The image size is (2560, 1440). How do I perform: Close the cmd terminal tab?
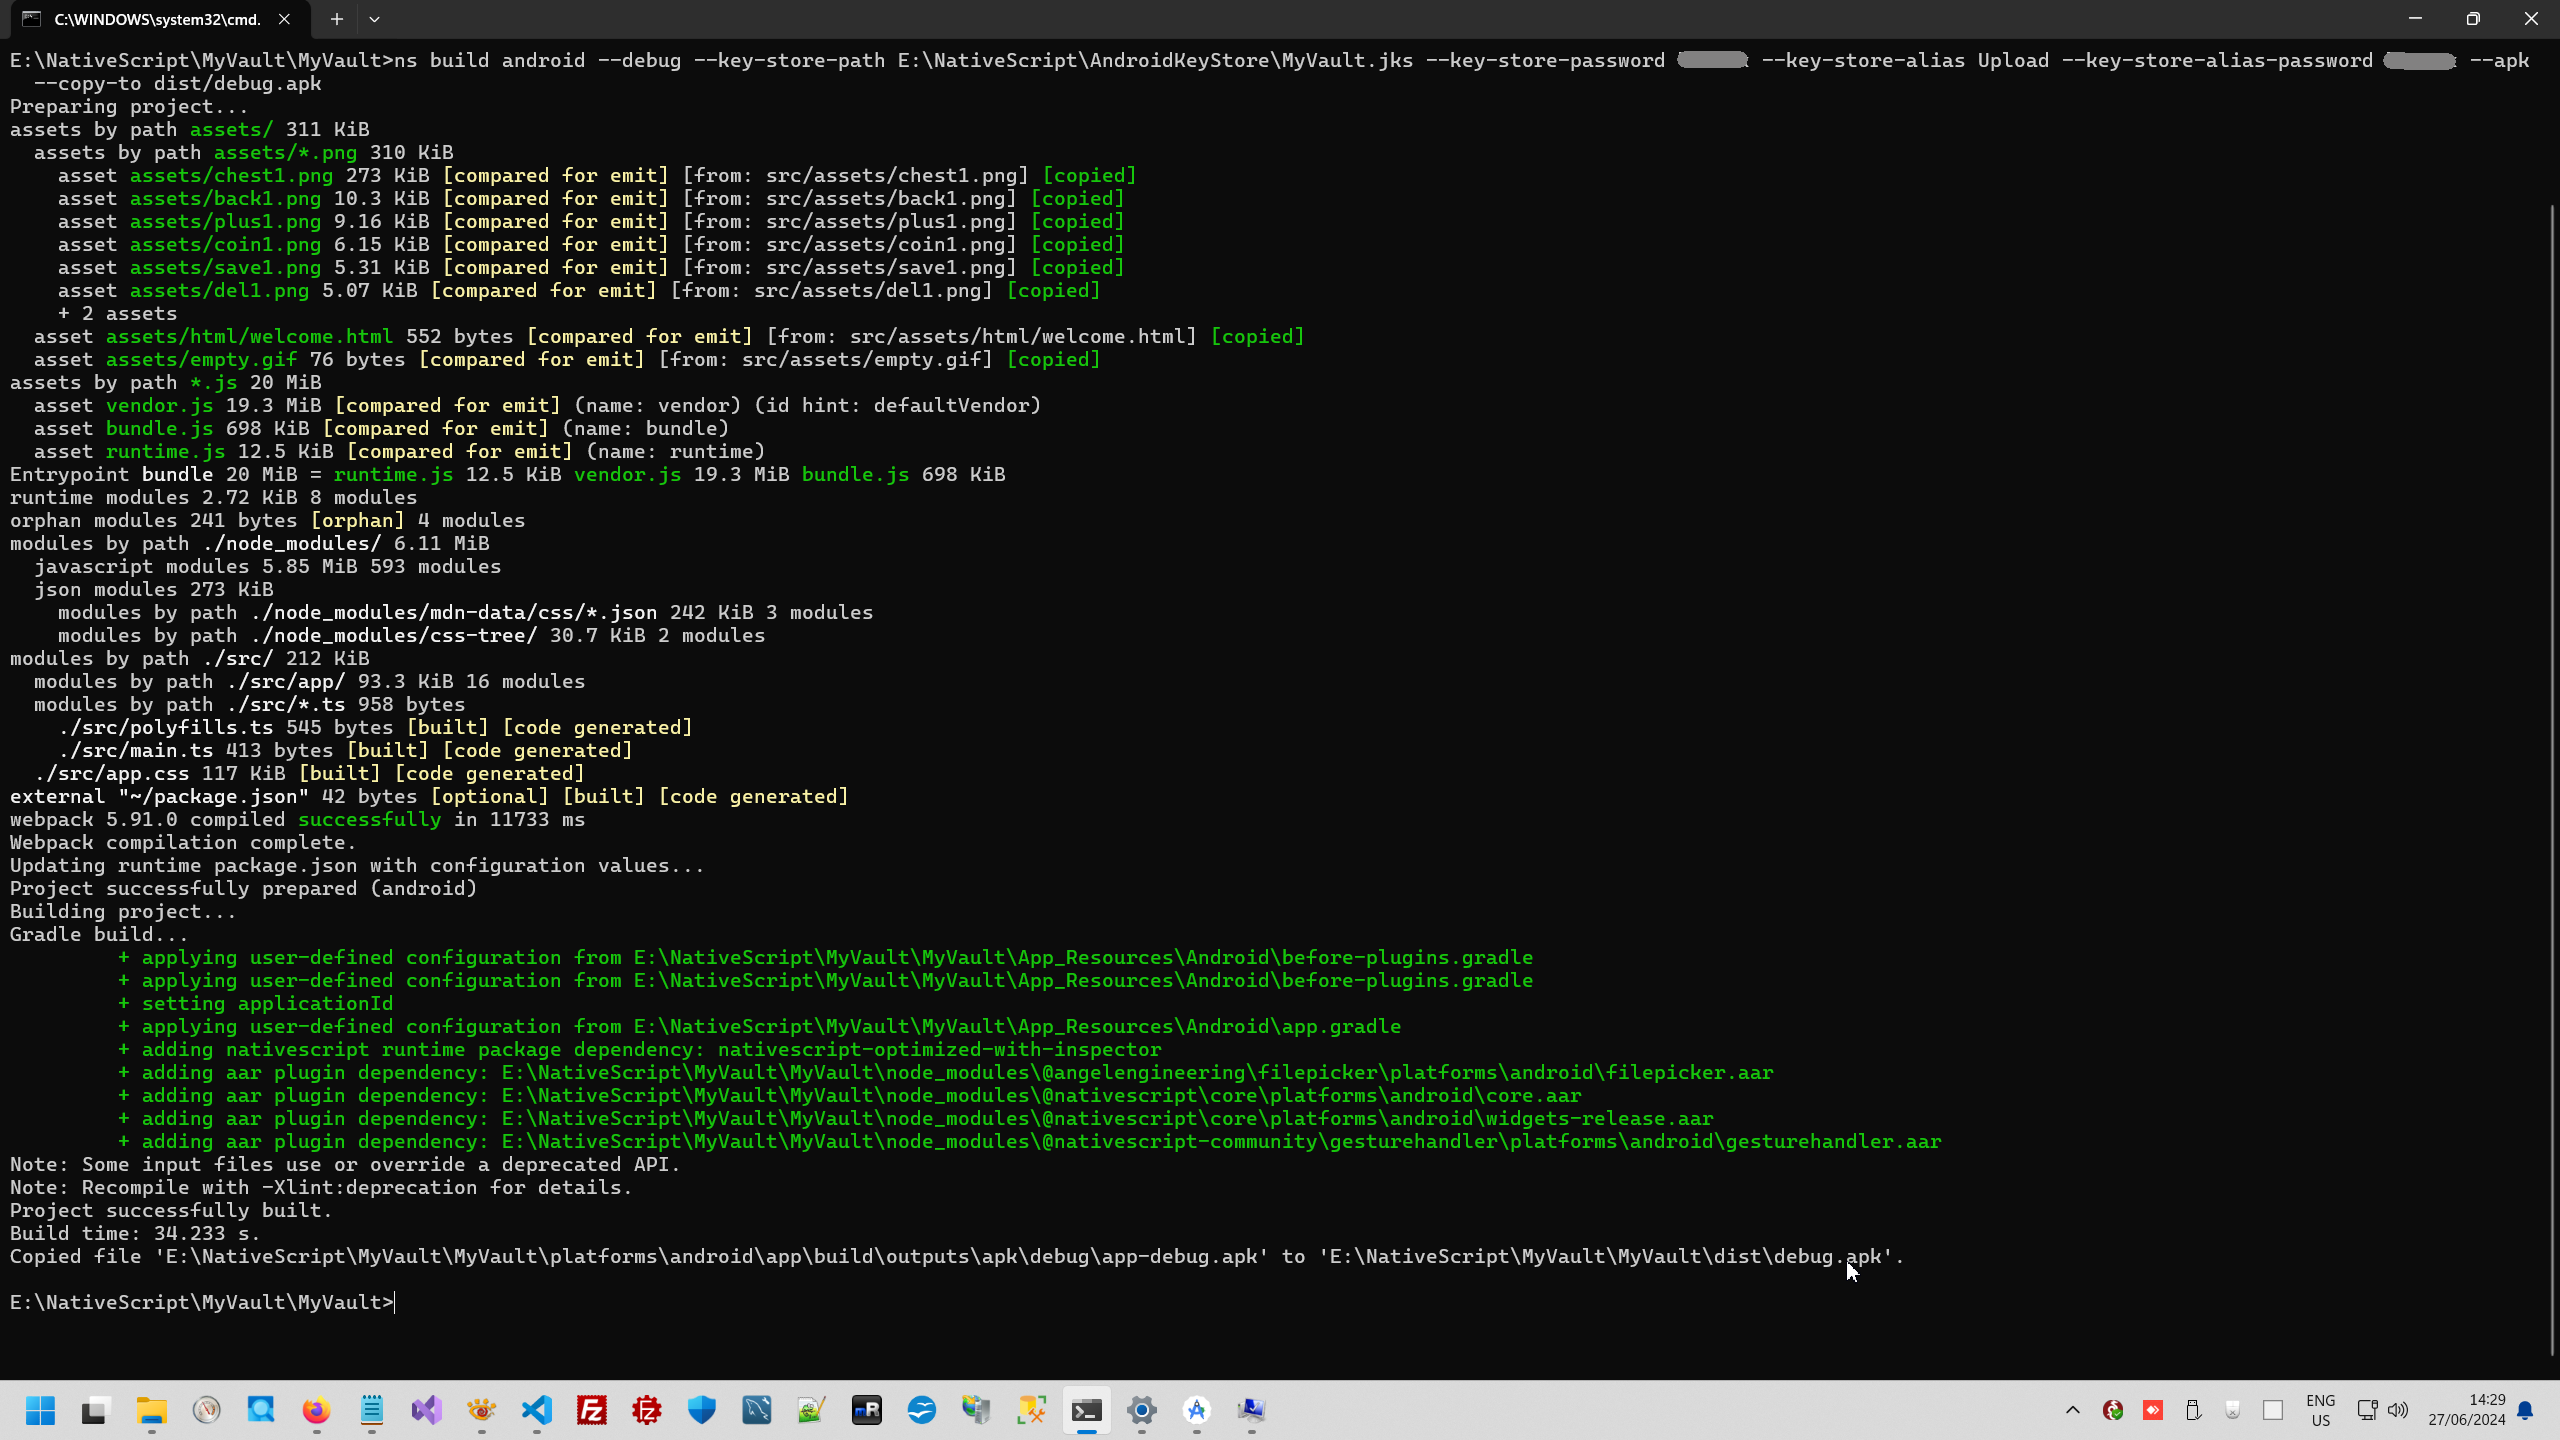[x=284, y=19]
